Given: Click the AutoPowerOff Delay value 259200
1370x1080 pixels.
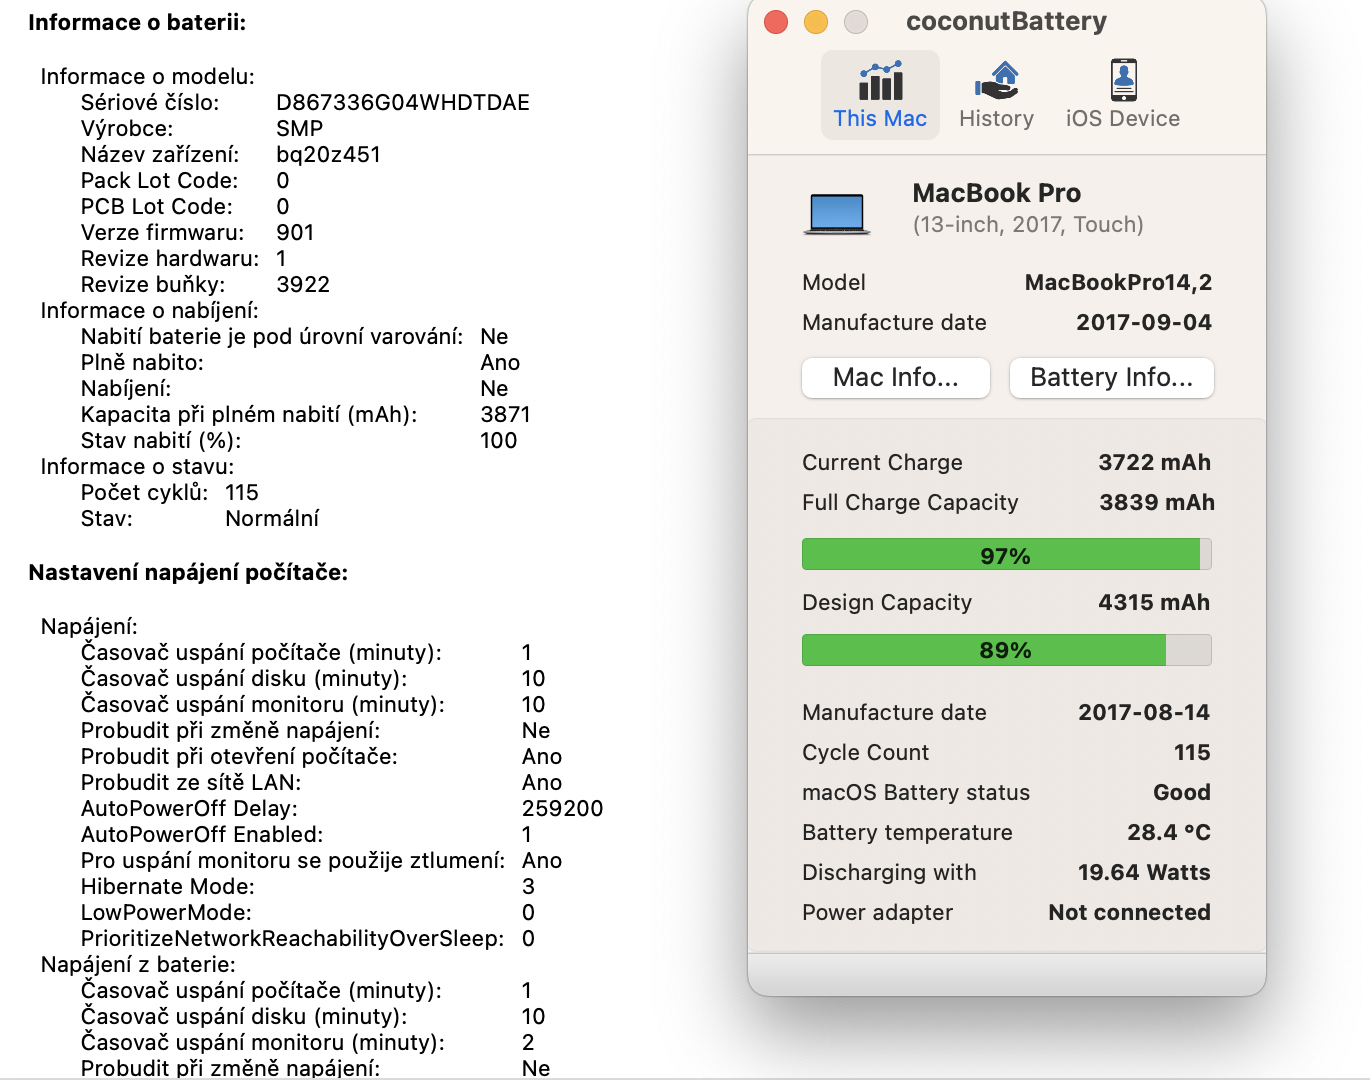Looking at the screenshot, I should coord(562,809).
